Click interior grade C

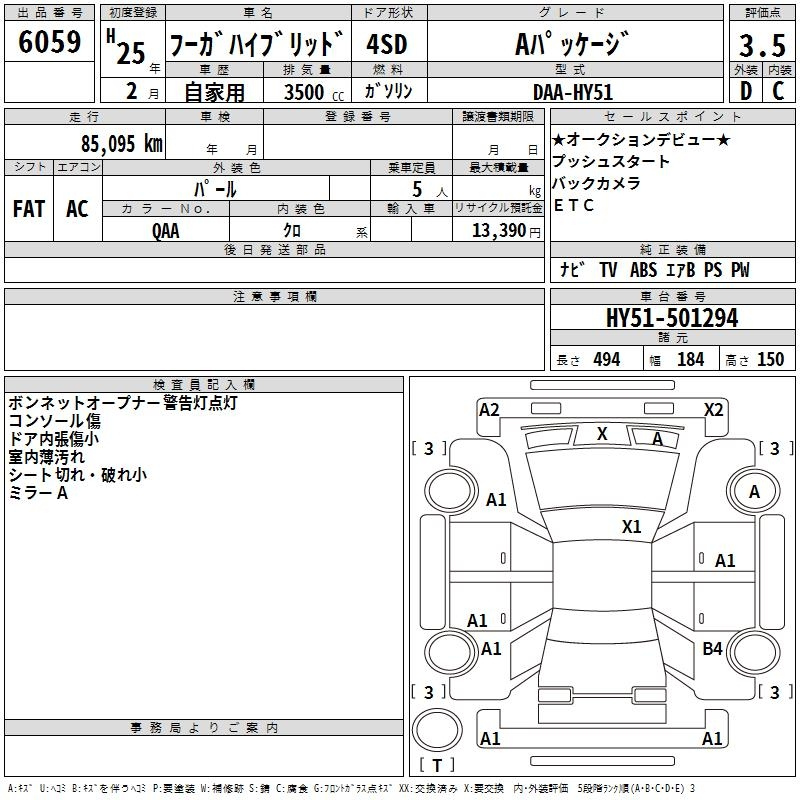(x=778, y=91)
